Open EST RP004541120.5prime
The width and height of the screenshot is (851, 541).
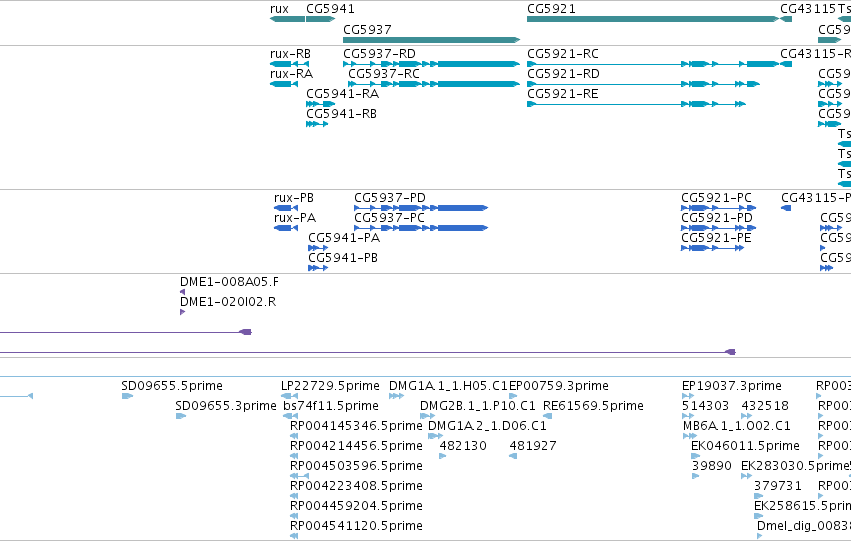[x=294, y=536]
